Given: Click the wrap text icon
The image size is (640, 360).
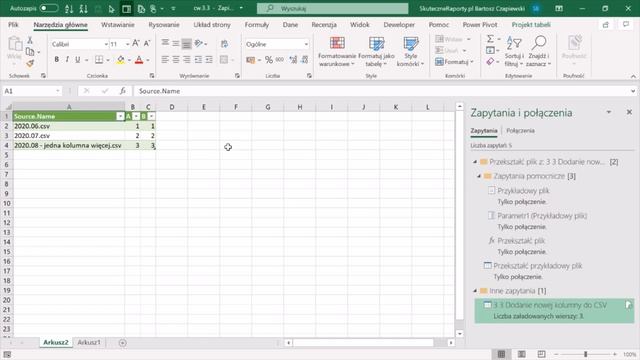Looking at the screenshot, I should coord(224,44).
